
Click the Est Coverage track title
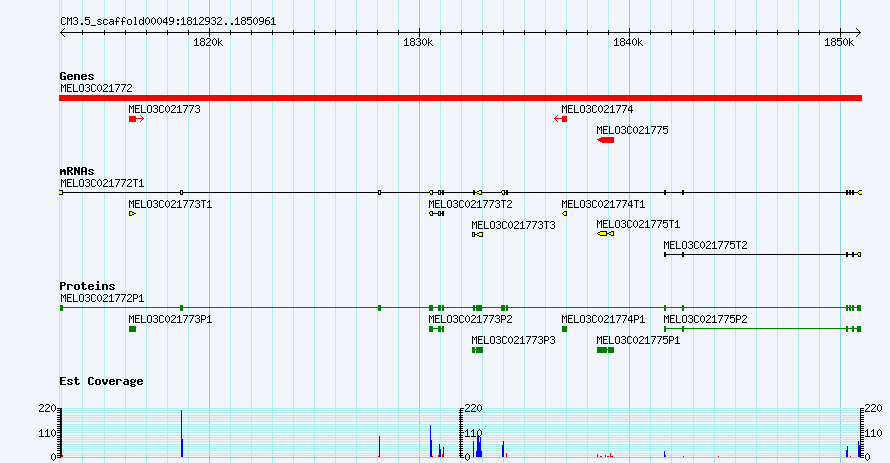[101, 381]
